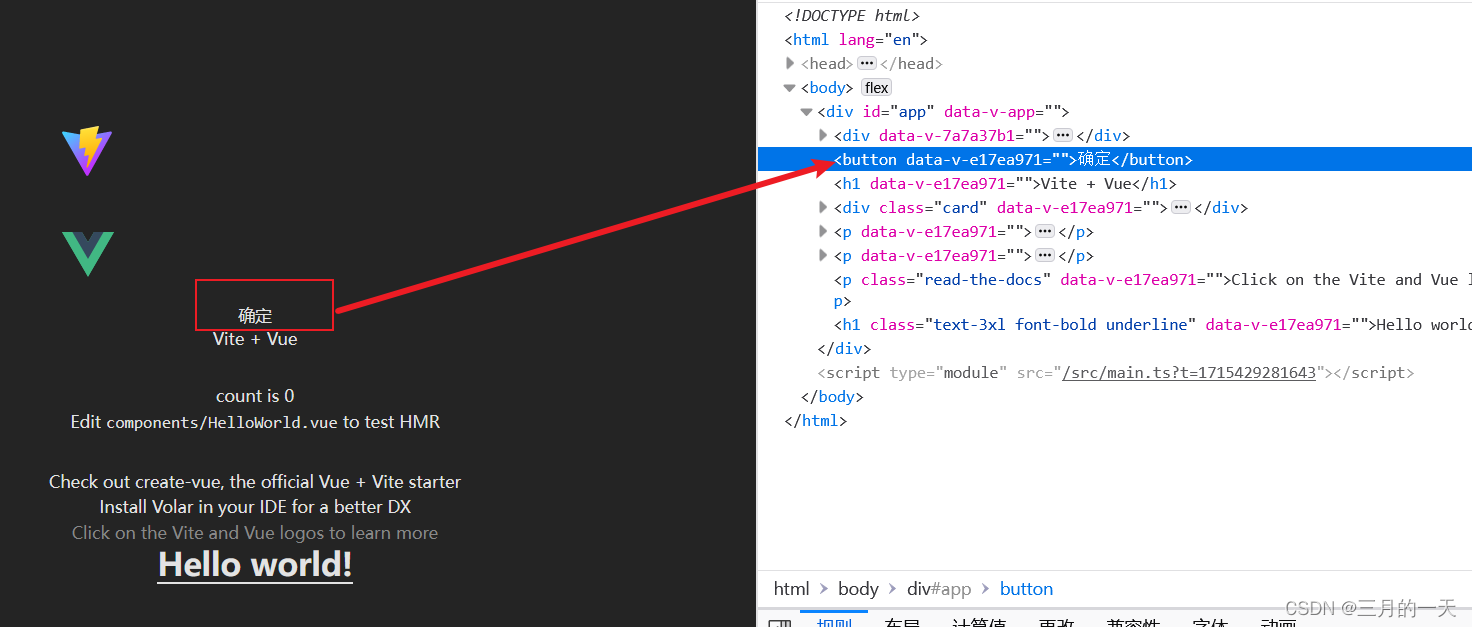Click 'body' in the breadcrumb bar
Image resolution: width=1472 pixels, height=627 pixels.
coord(858,589)
